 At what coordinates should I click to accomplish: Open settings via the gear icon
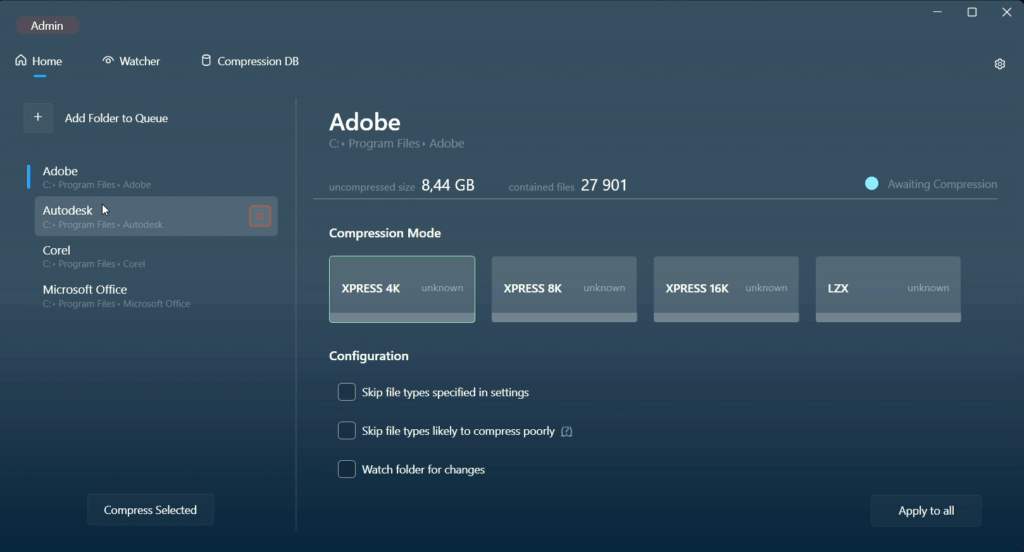[999, 64]
